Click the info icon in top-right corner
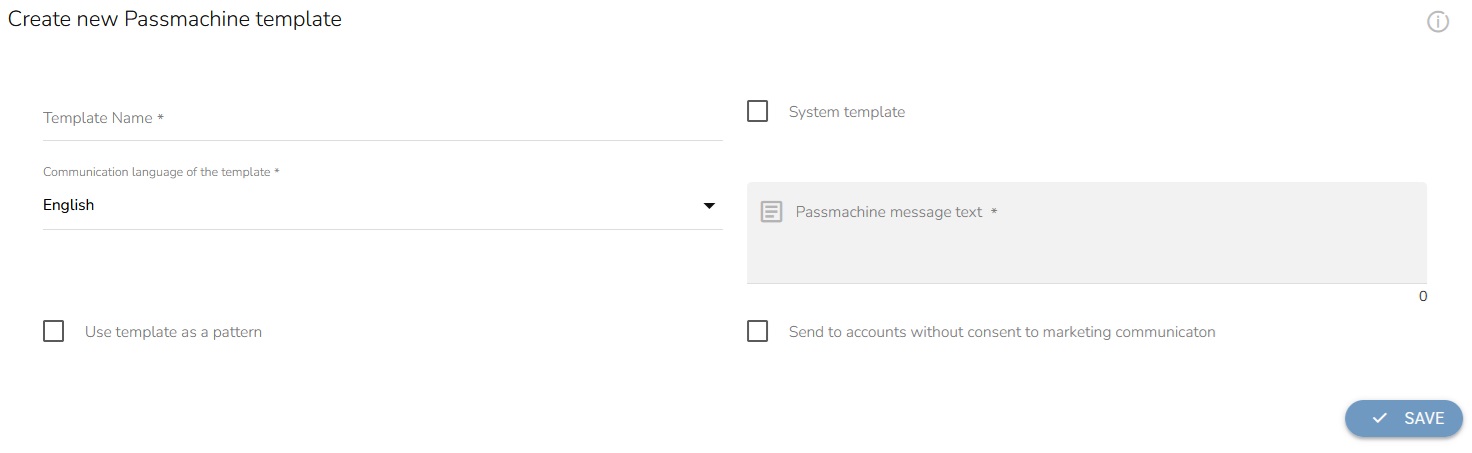 pyautogui.click(x=1437, y=22)
